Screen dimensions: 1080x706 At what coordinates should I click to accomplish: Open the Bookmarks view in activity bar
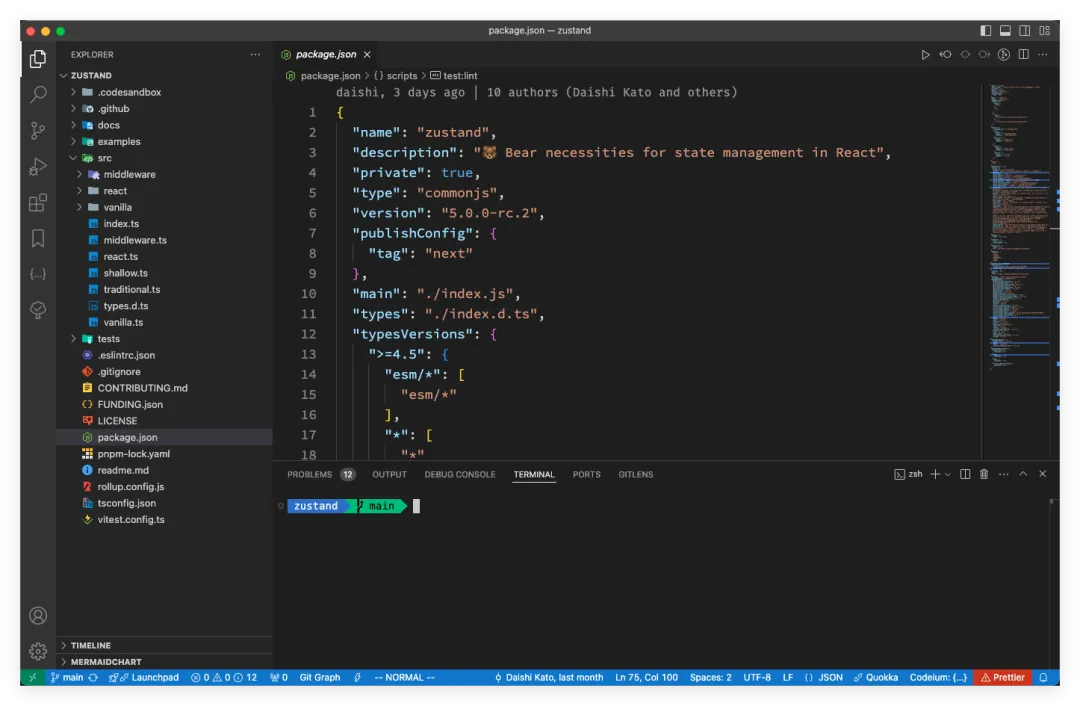(x=38, y=238)
